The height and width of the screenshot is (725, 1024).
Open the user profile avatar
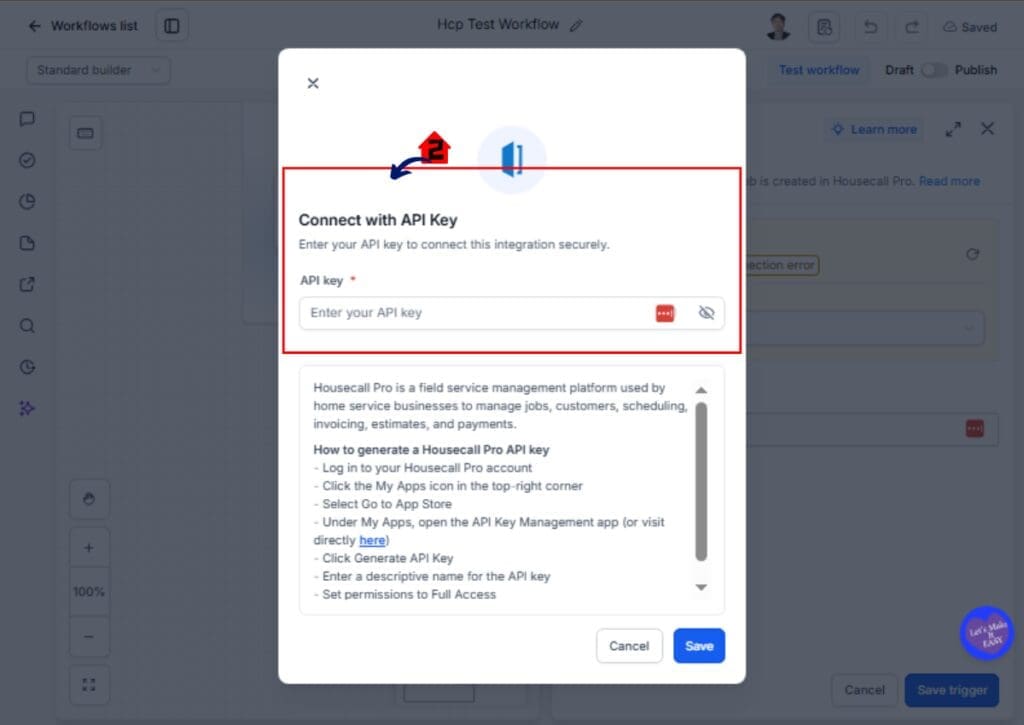tap(778, 27)
